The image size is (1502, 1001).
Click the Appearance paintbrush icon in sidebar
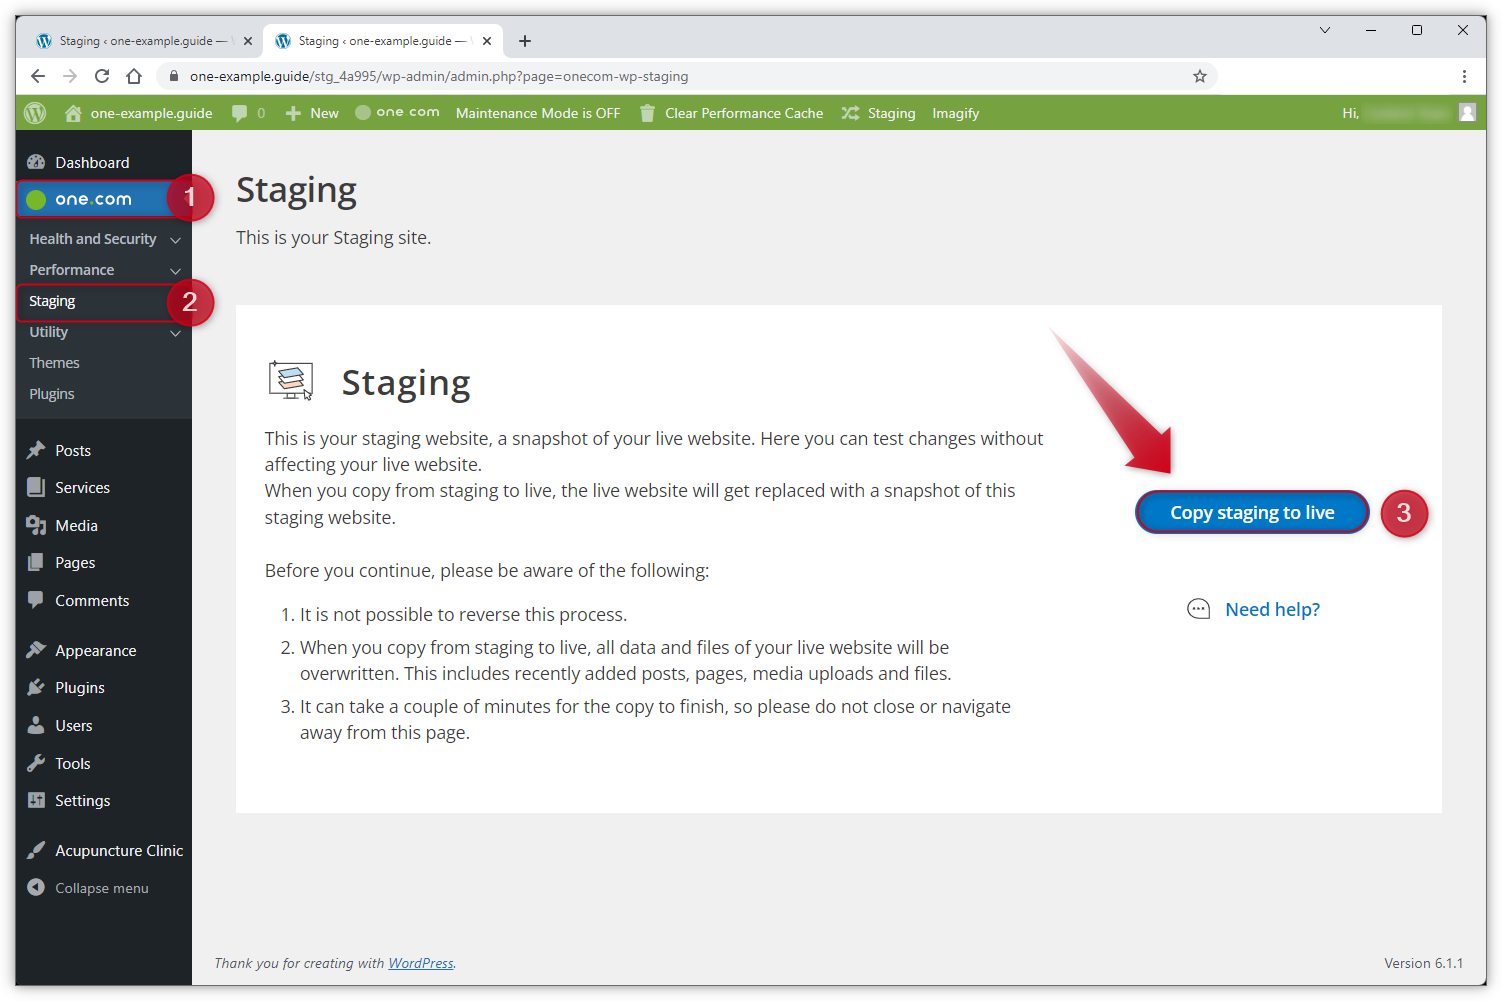pyautogui.click(x=36, y=649)
